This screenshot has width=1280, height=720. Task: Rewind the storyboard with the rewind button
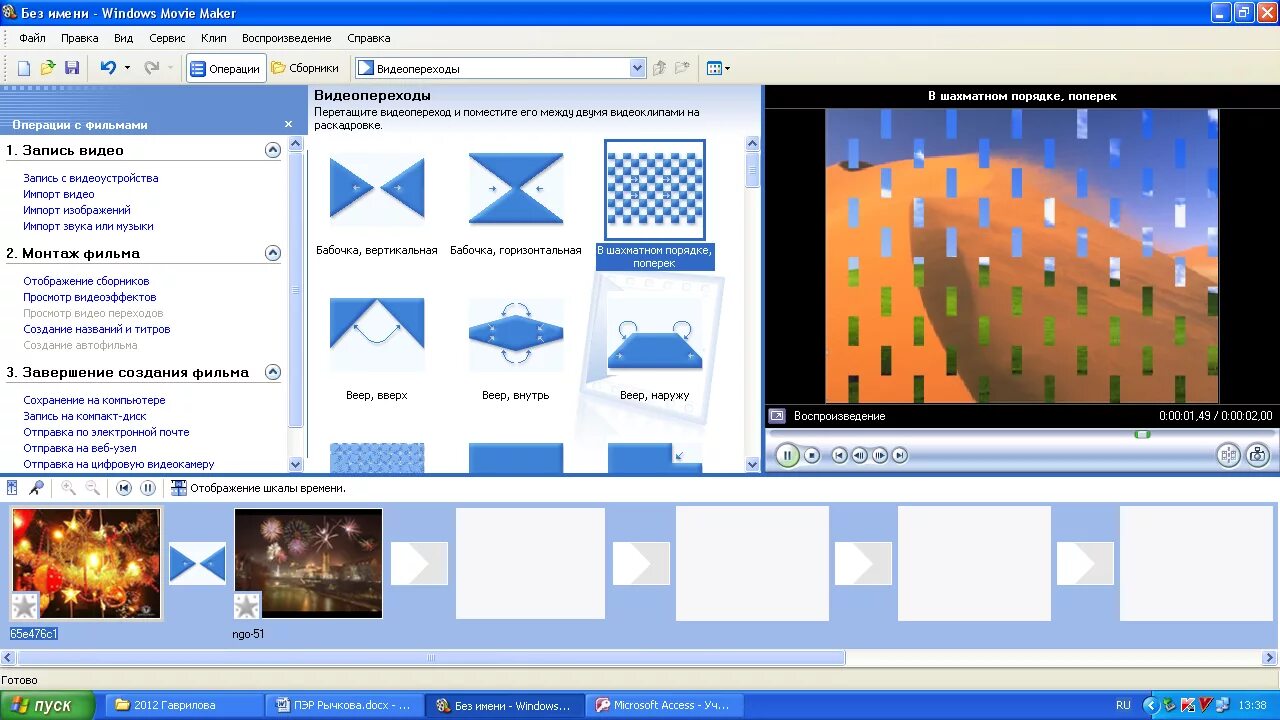click(x=124, y=488)
